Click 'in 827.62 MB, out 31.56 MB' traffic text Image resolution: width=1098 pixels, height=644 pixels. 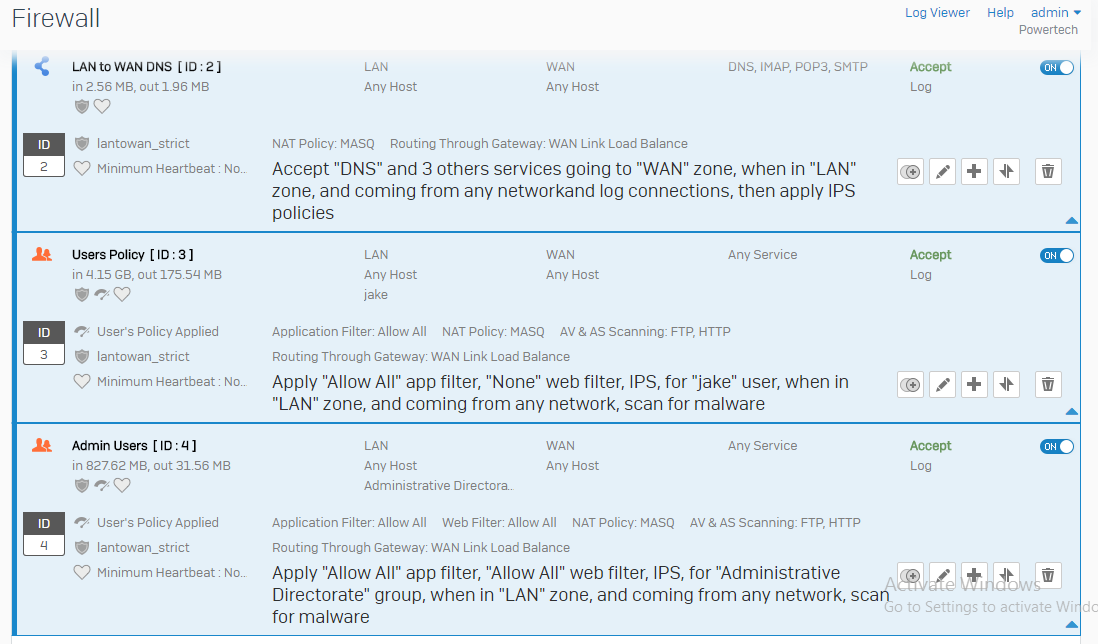pyautogui.click(x=151, y=466)
